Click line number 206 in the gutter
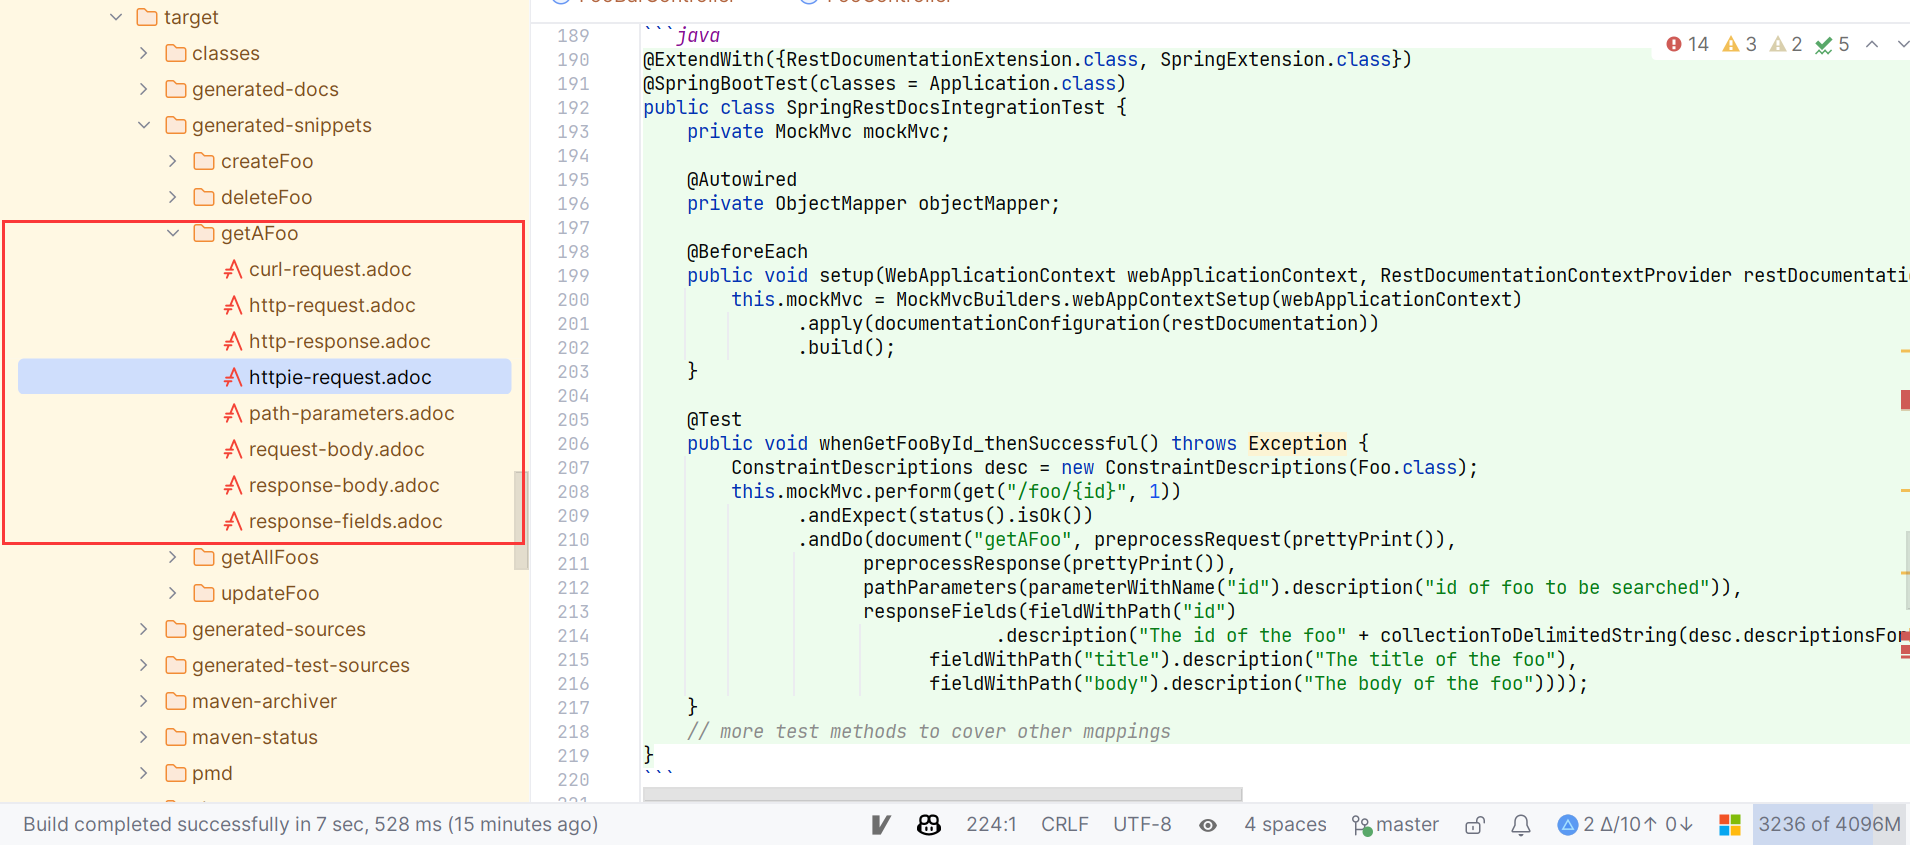This screenshot has width=1910, height=845. tap(573, 443)
